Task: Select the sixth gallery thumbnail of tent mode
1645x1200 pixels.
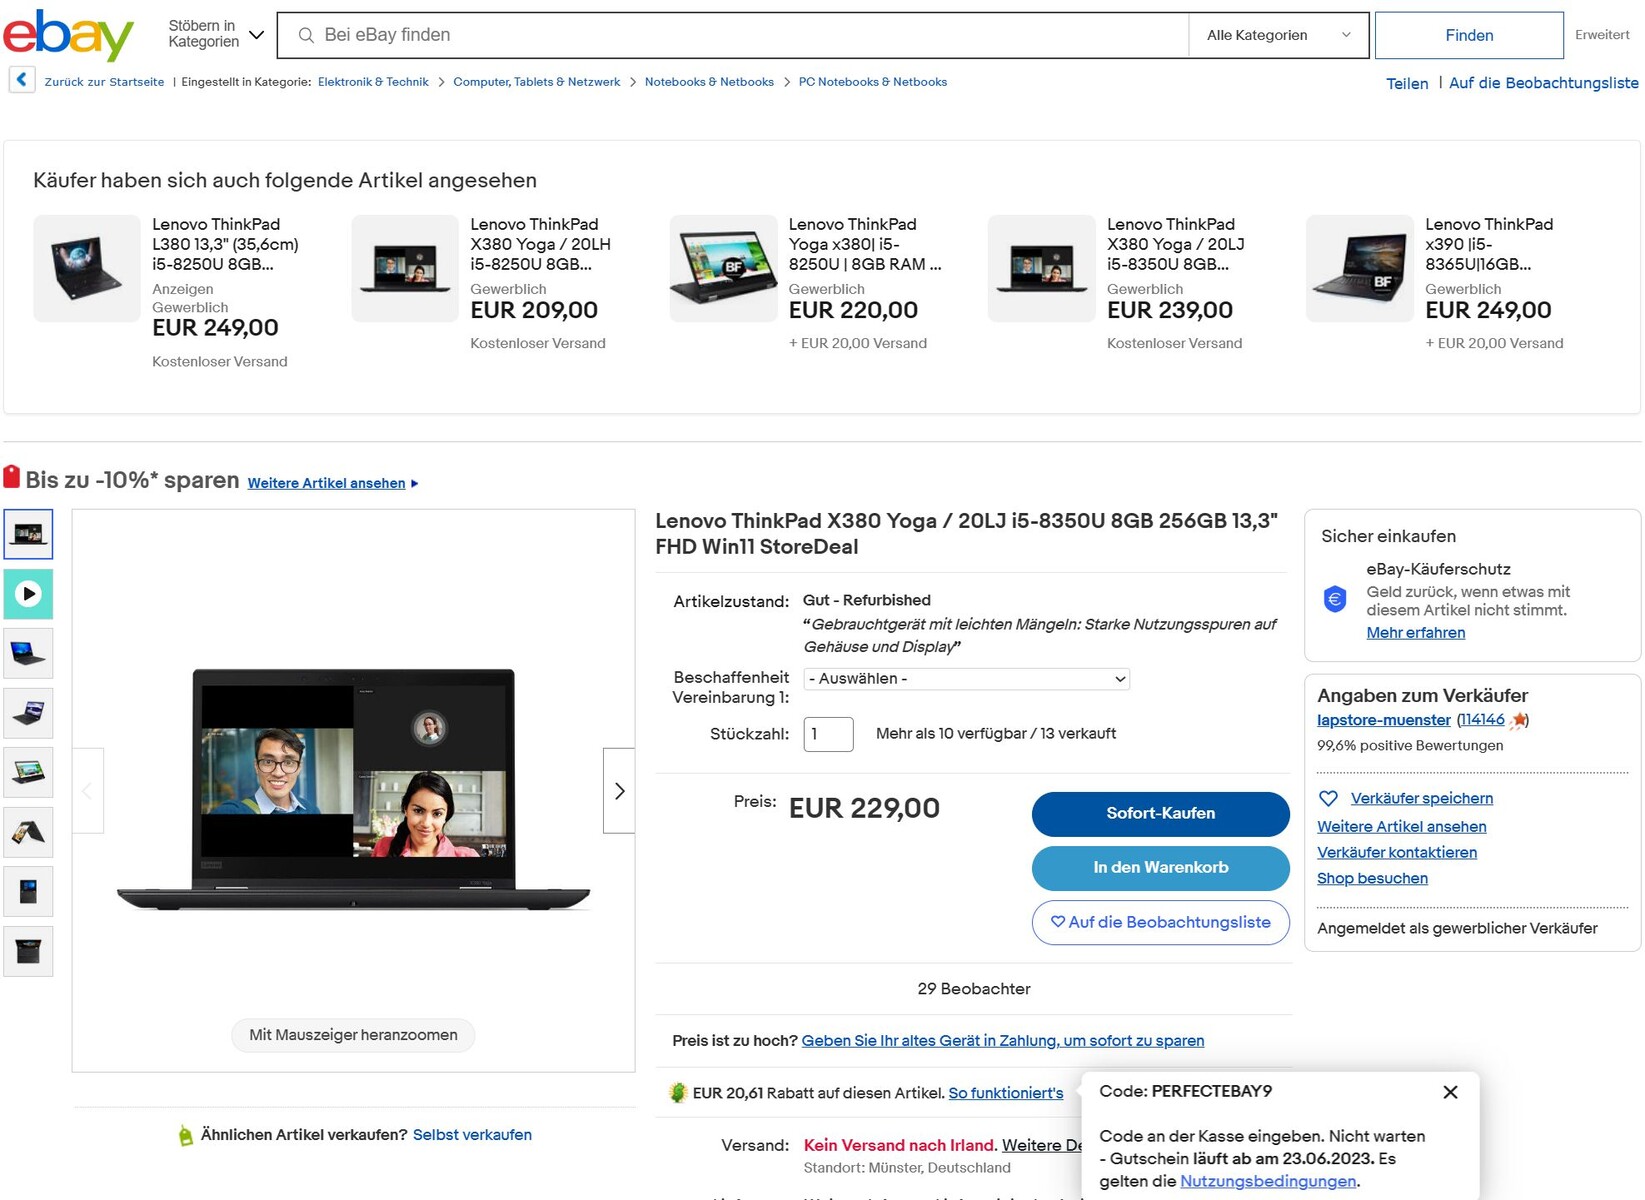Action: 28,832
